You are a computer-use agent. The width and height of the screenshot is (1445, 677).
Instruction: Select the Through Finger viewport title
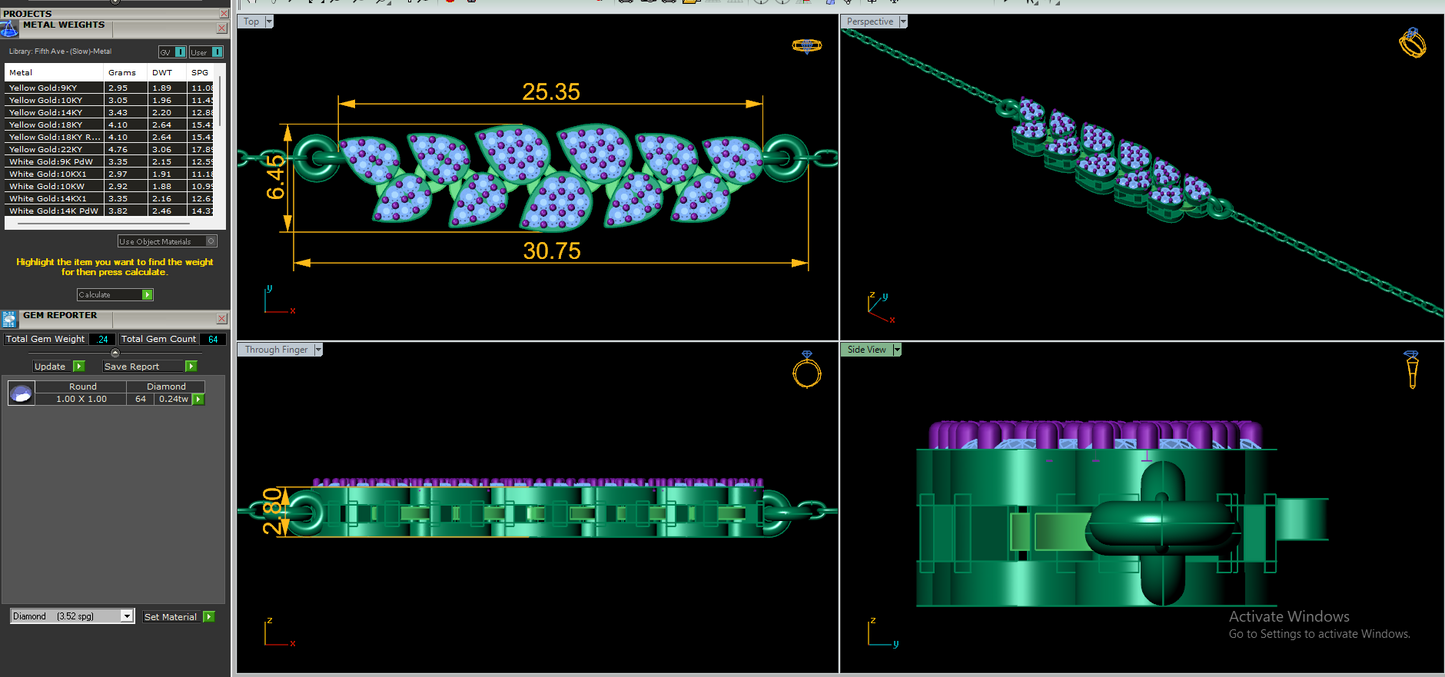click(x=277, y=350)
